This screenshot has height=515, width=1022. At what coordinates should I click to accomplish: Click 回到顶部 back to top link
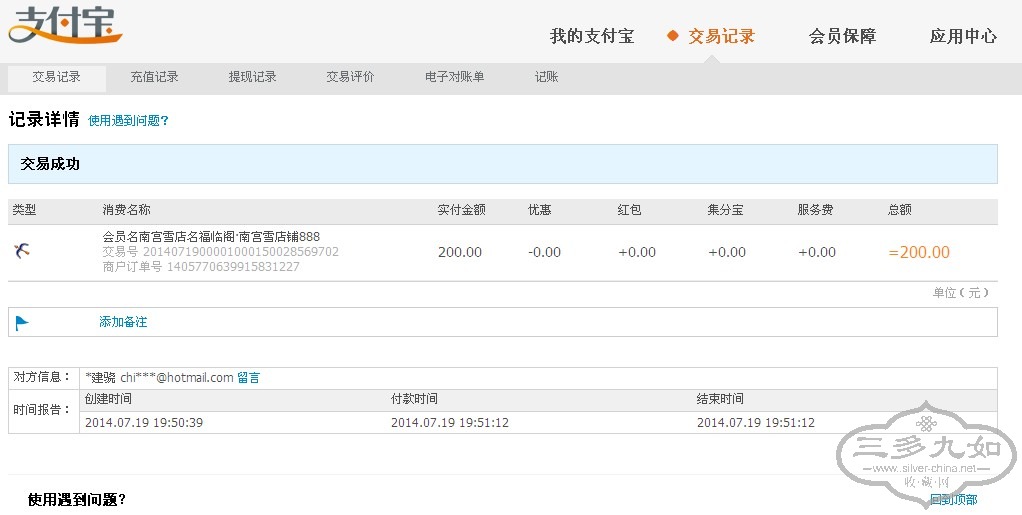coord(952,499)
